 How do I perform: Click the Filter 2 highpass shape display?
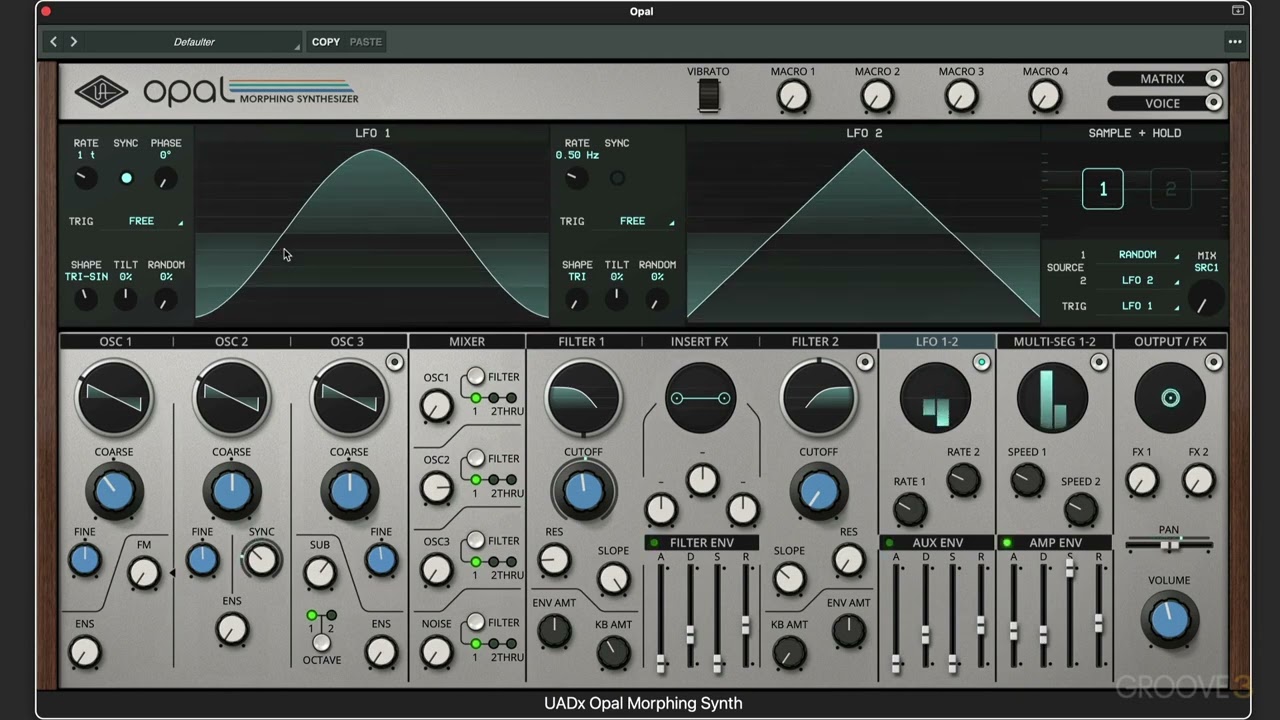[x=818, y=397]
